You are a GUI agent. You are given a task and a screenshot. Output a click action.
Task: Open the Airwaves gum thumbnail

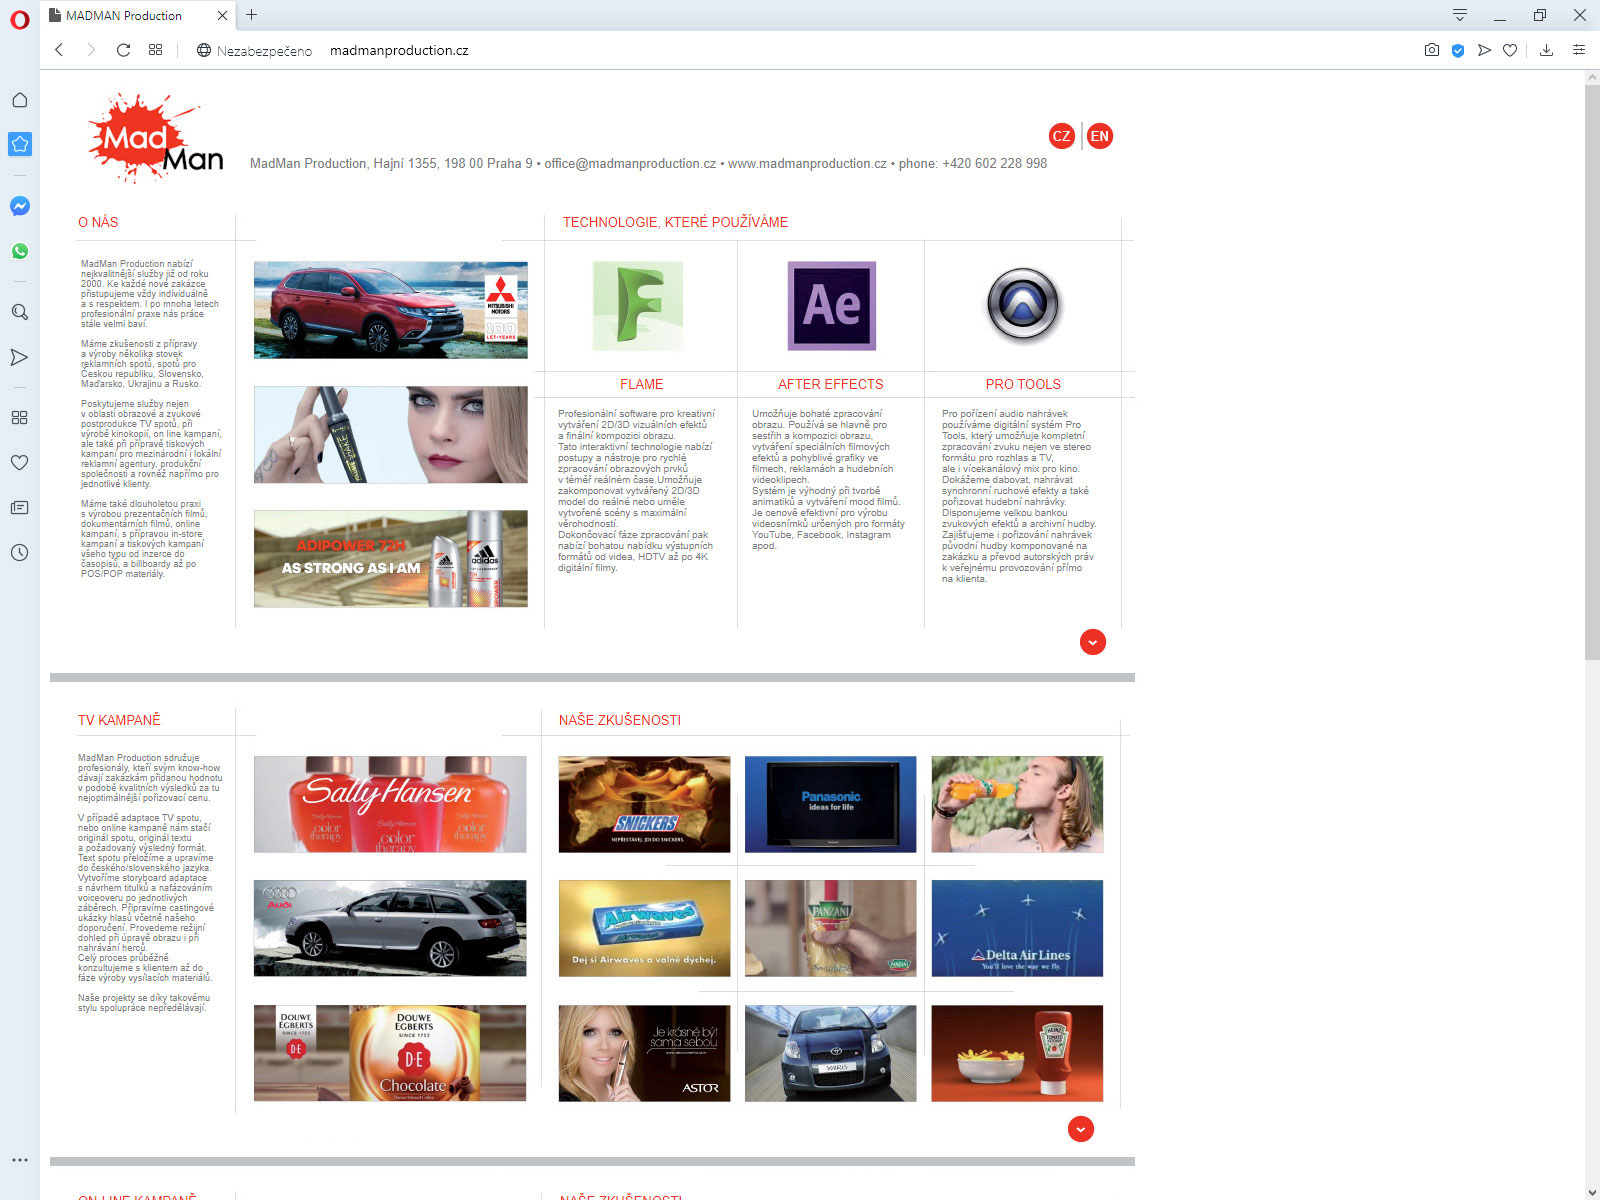[x=644, y=928]
